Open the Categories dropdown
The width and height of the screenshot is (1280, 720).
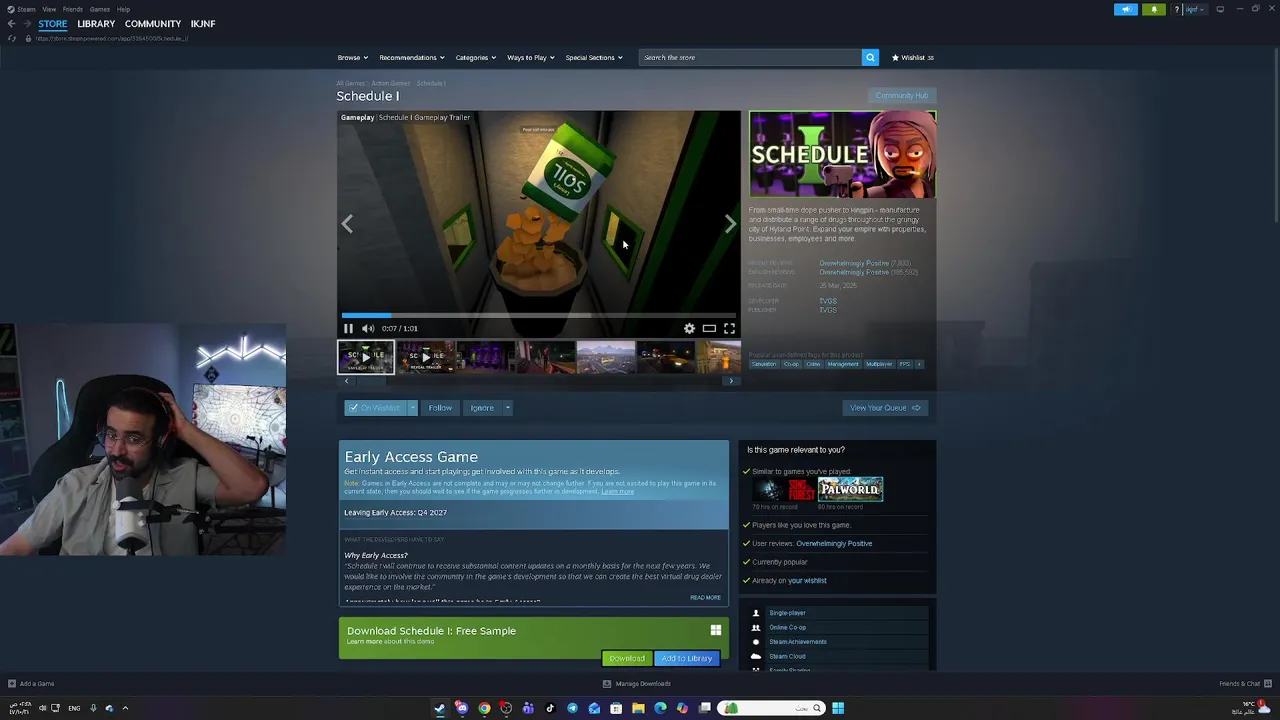(x=475, y=57)
